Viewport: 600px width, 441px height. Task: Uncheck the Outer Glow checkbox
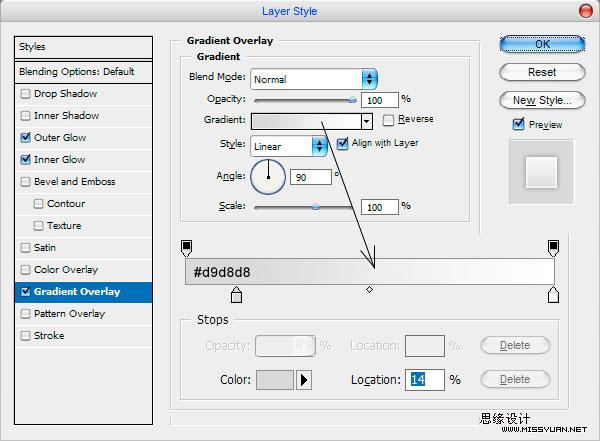25,137
